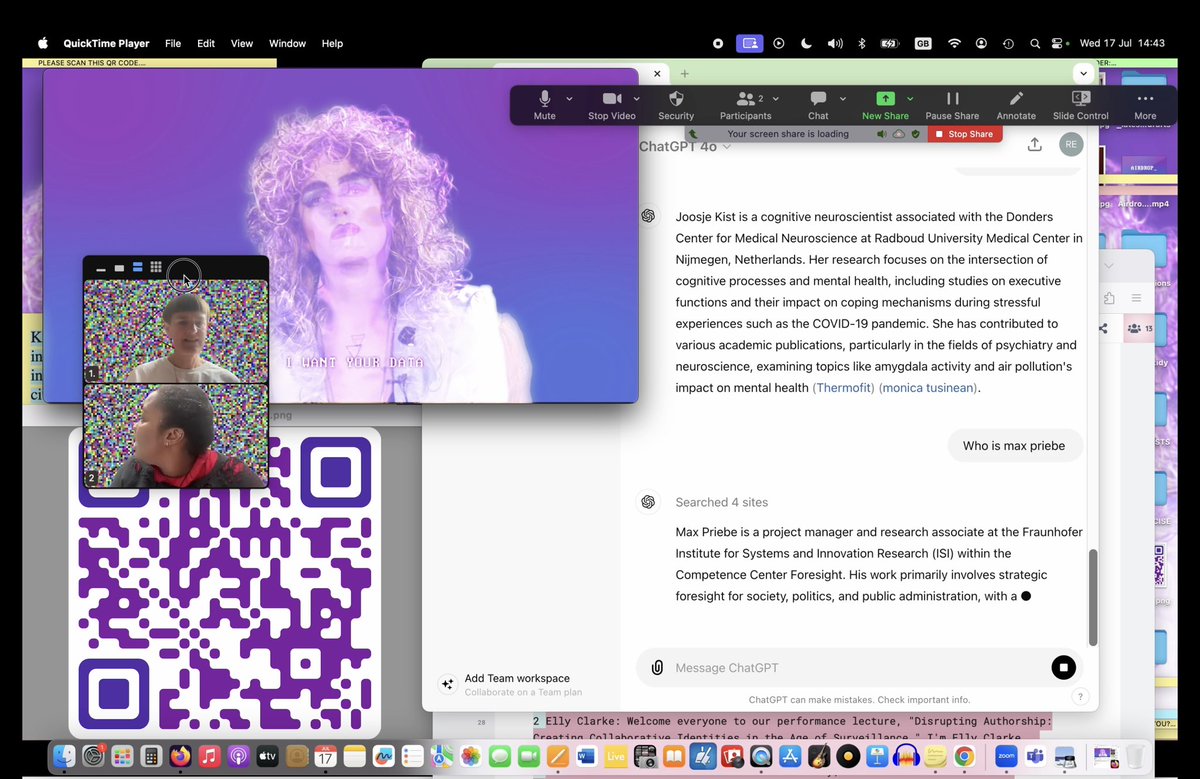Switch Zoom video panel to minimized strip view
This screenshot has width=1200, height=779.
click(101, 268)
